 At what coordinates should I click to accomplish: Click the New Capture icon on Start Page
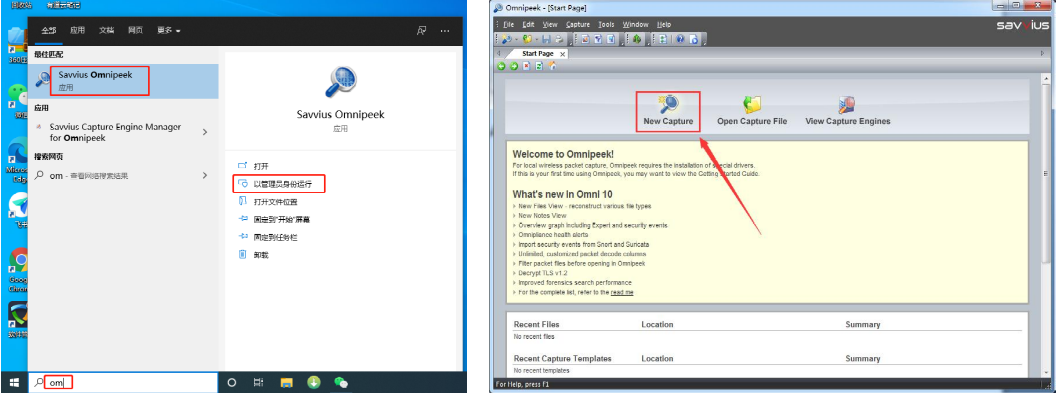pos(669,104)
